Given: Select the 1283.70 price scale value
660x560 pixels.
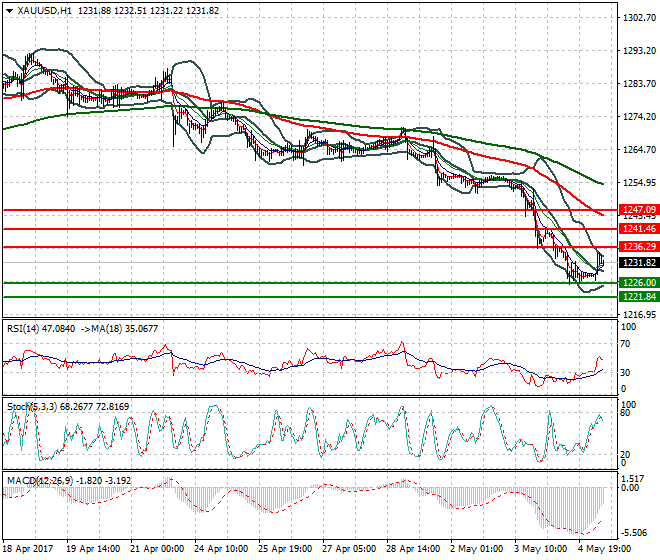Looking at the screenshot, I should [639, 84].
